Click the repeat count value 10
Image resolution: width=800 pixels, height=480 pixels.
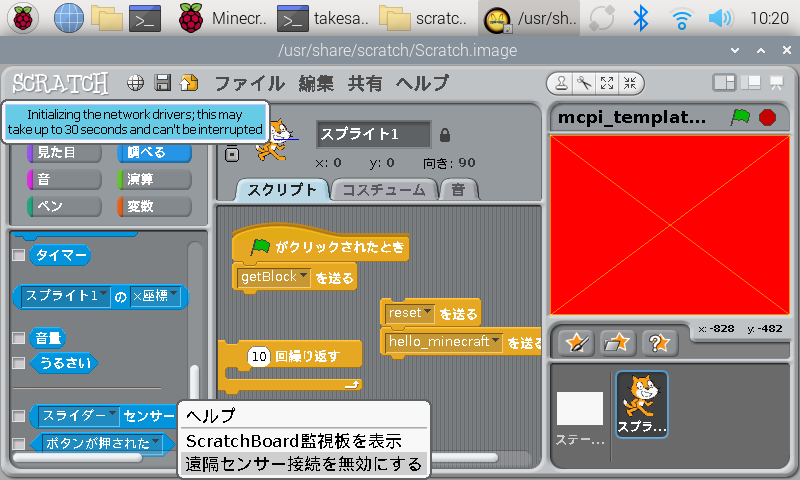pos(259,356)
